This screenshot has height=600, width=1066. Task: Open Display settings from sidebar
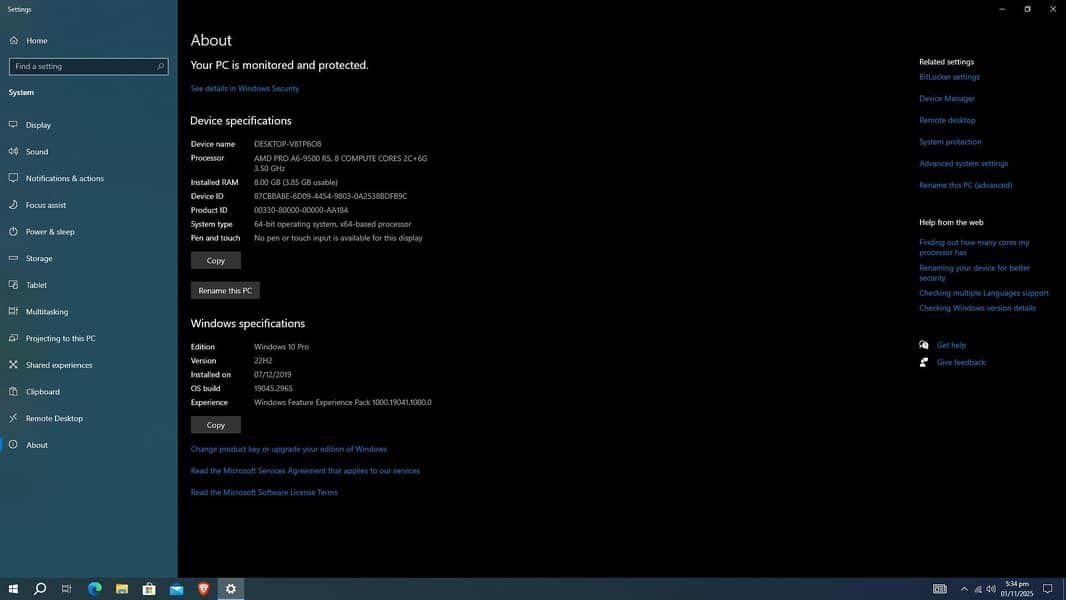point(38,125)
